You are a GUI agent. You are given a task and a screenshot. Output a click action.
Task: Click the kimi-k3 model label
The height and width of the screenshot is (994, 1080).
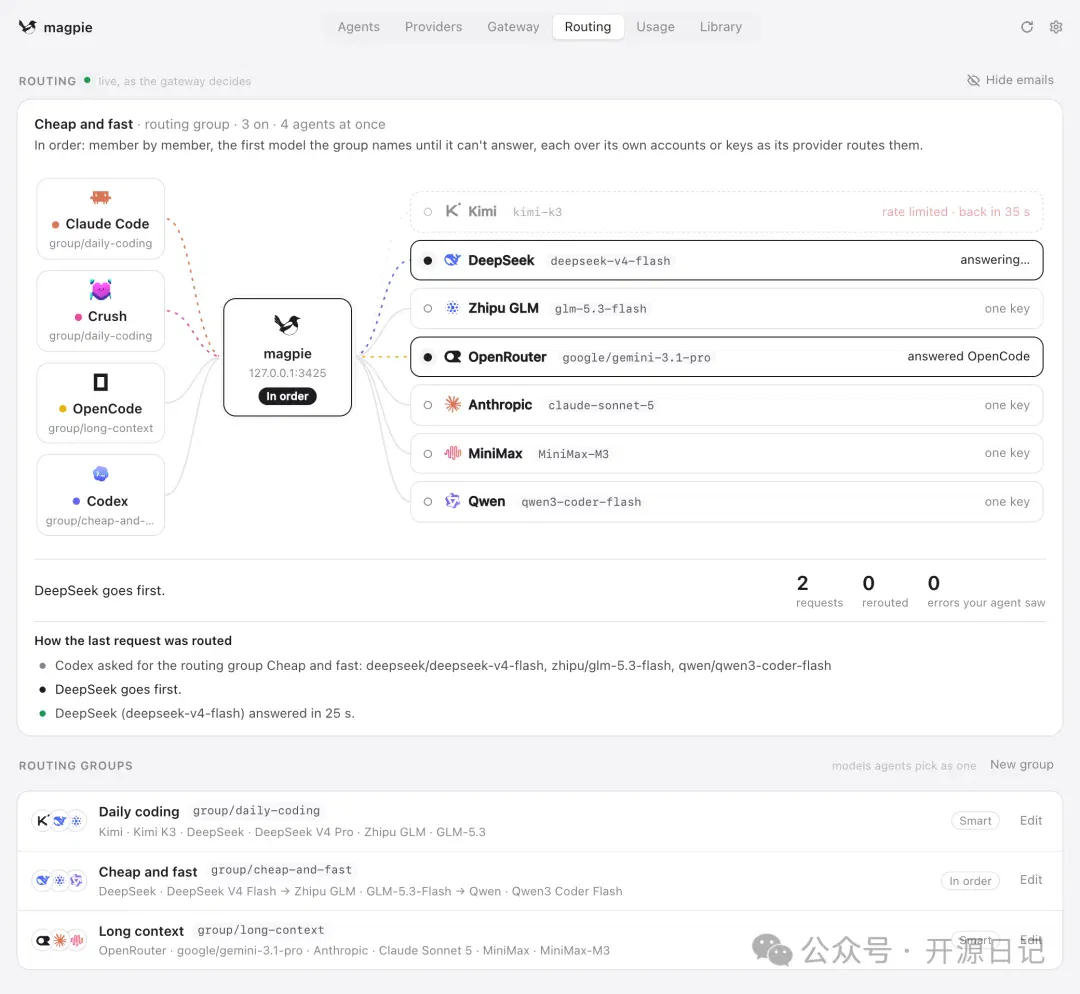point(537,212)
